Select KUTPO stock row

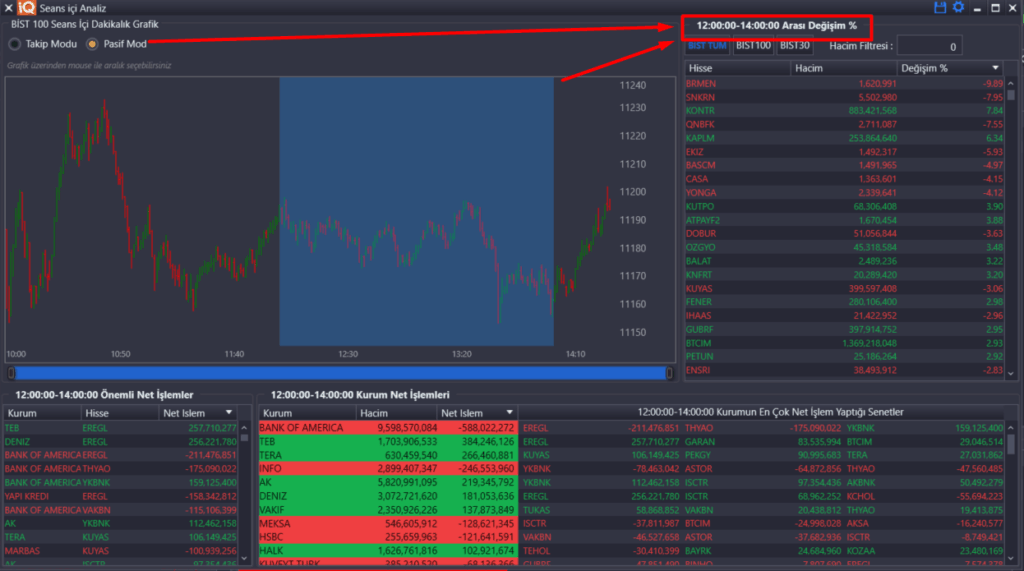coord(844,206)
